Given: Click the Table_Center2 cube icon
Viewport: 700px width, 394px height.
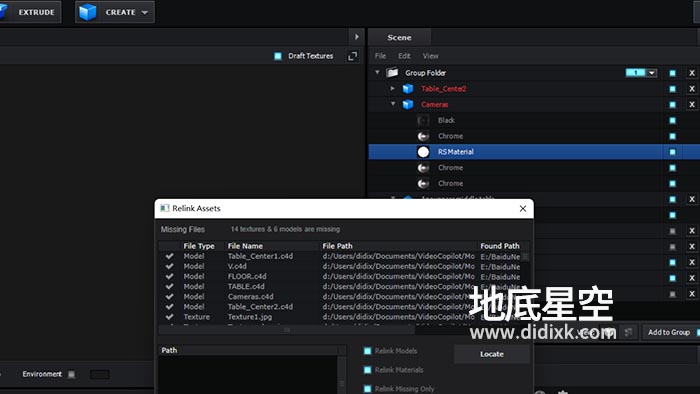Looking at the screenshot, I should pyautogui.click(x=408, y=89).
